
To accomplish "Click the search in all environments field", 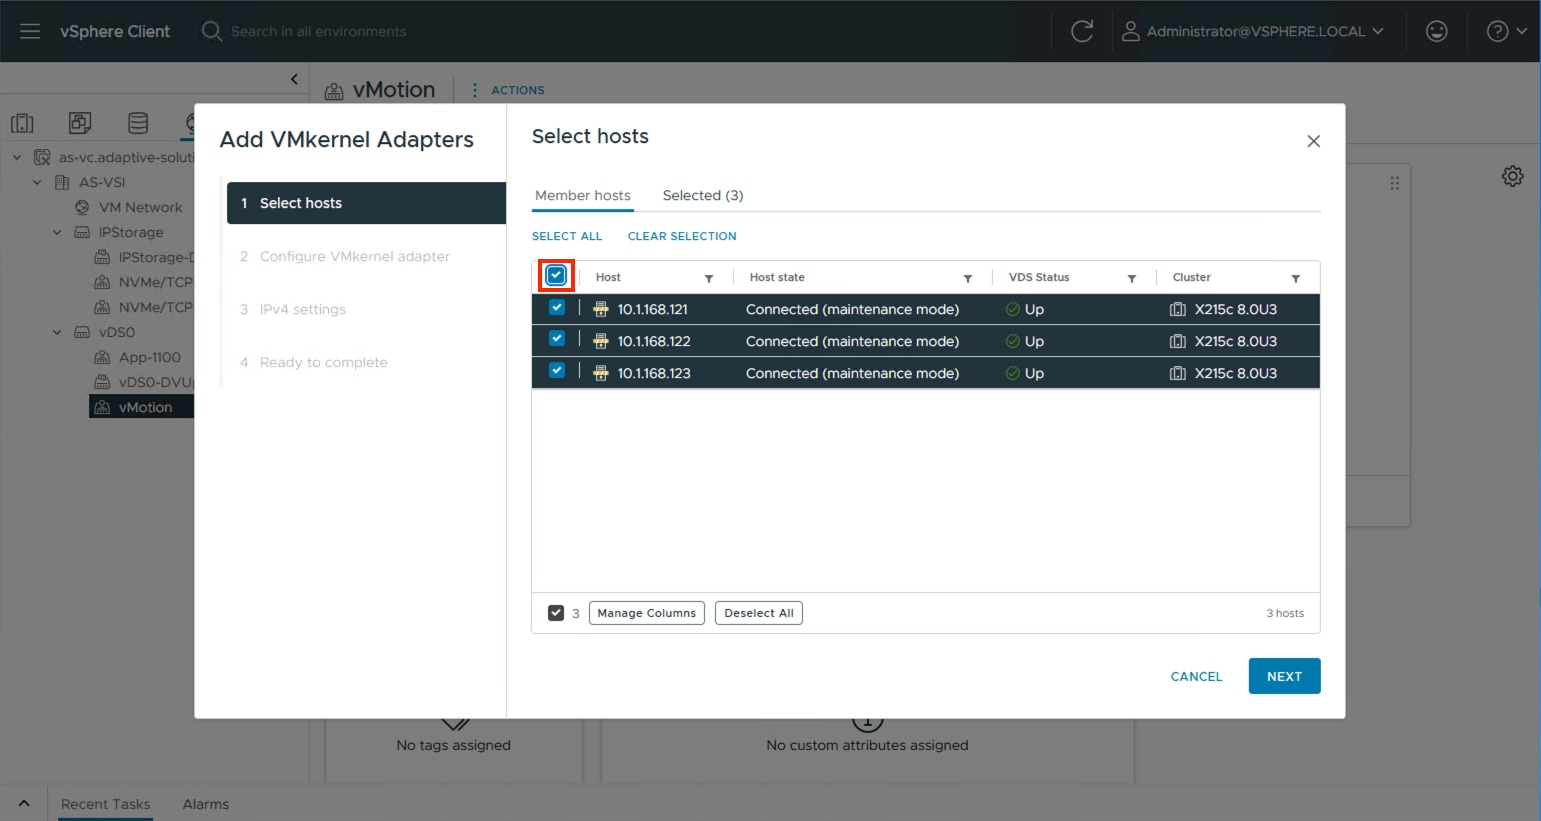I will (x=320, y=31).
